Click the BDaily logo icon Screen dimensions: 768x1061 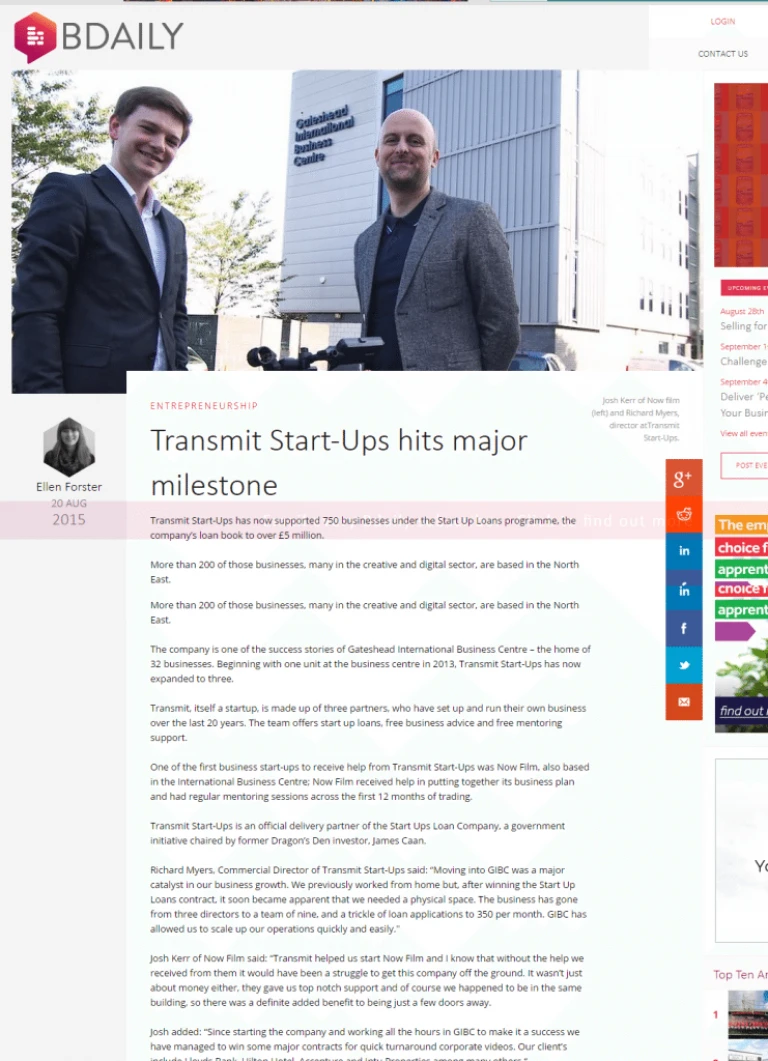click(x=35, y=37)
